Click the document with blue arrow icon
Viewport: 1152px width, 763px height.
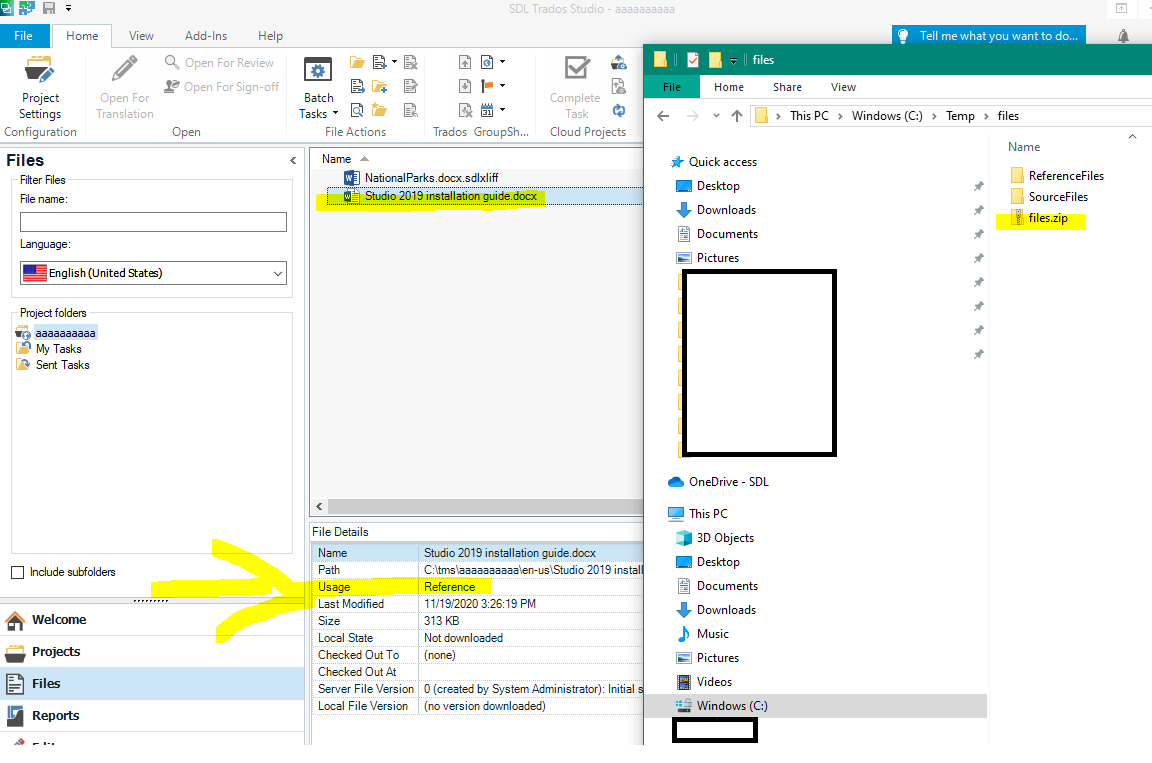point(357,87)
